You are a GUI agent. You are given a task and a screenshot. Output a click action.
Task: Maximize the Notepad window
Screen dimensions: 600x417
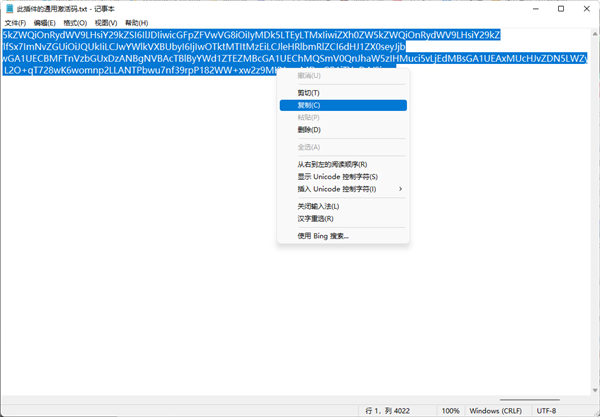click(561, 8)
